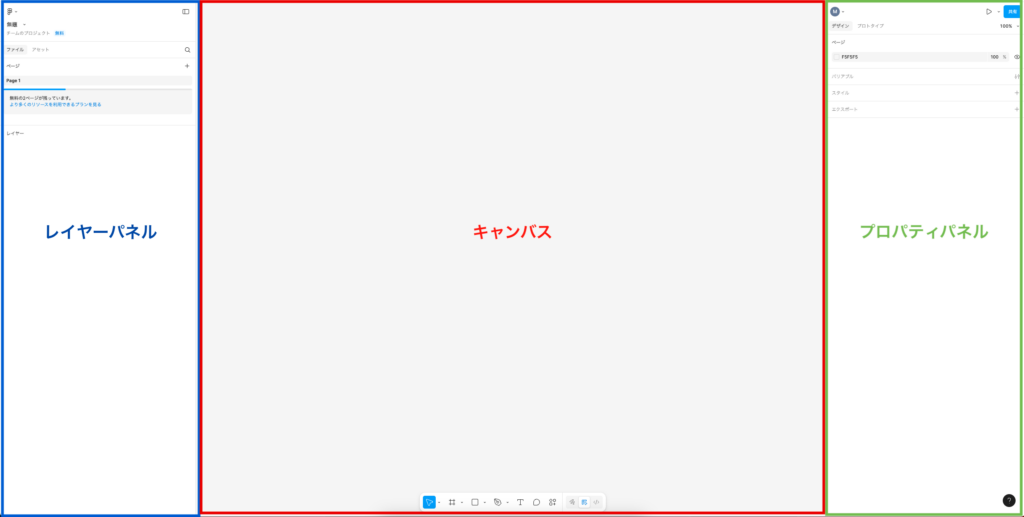Click the help question mark button
This screenshot has height=517, width=1024.
1009,500
